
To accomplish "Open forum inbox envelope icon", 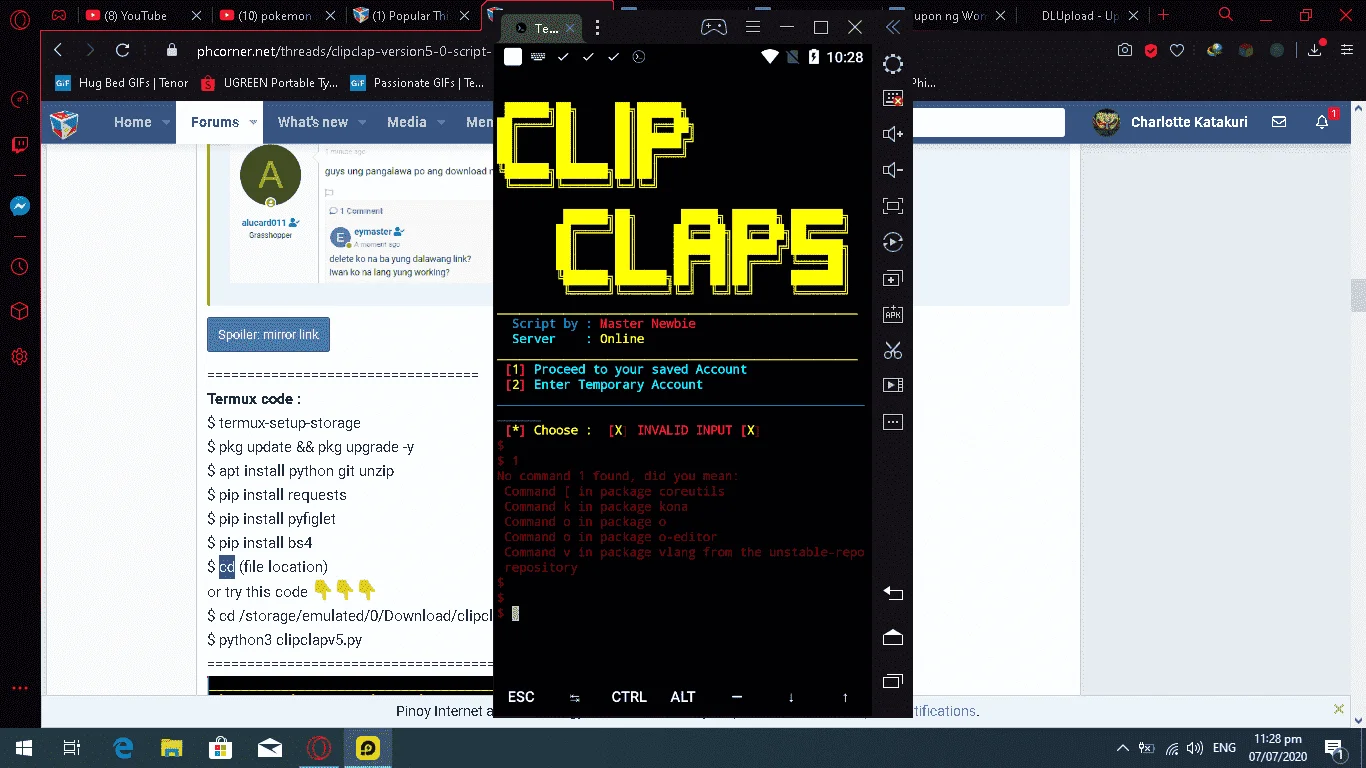I will click(x=1279, y=122).
